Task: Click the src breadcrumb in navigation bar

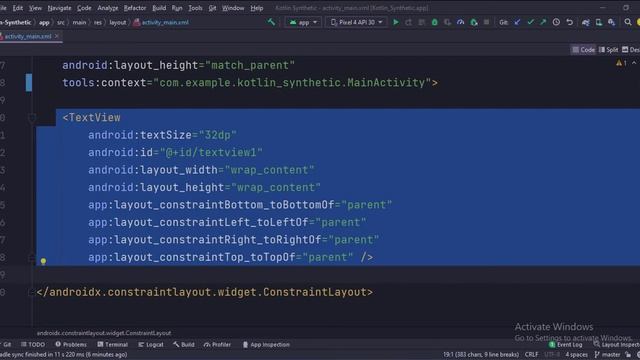Action: pos(60,22)
